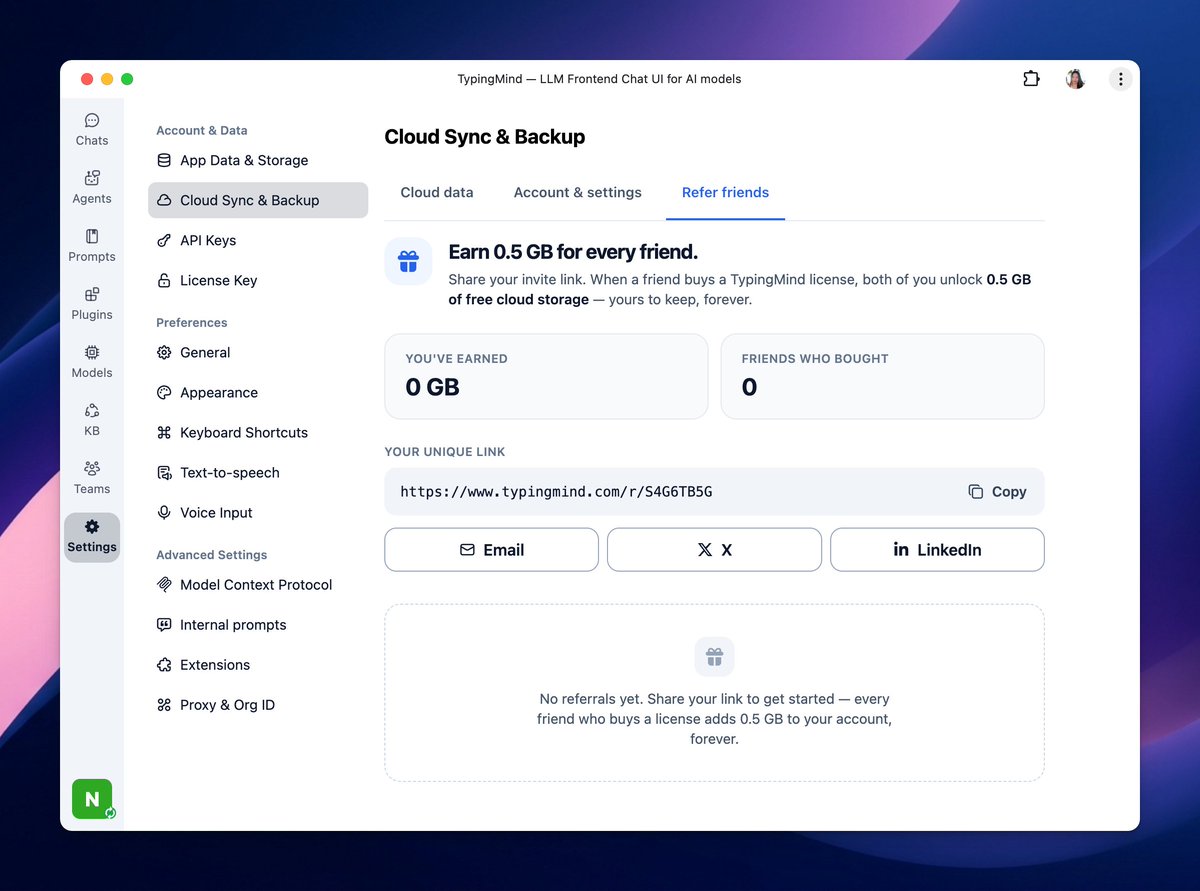1200x891 pixels.
Task: Click the Cloud Sync & Backup heading
Action: click(485, 137)
